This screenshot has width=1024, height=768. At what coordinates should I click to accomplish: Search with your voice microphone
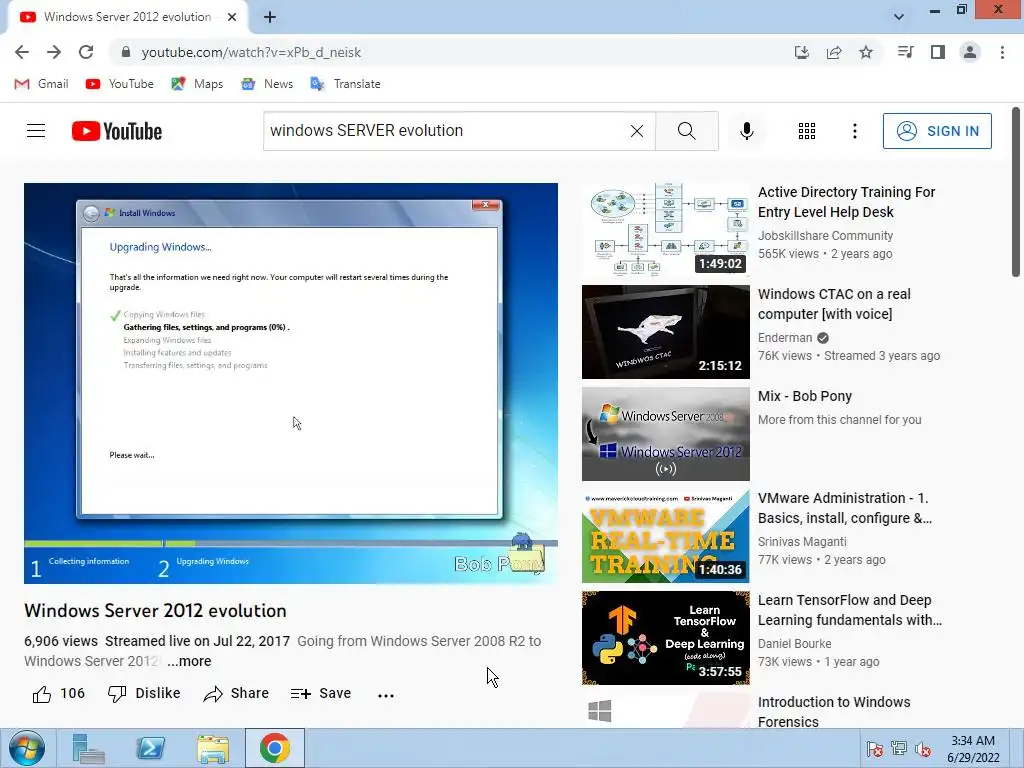click(746, 131)
